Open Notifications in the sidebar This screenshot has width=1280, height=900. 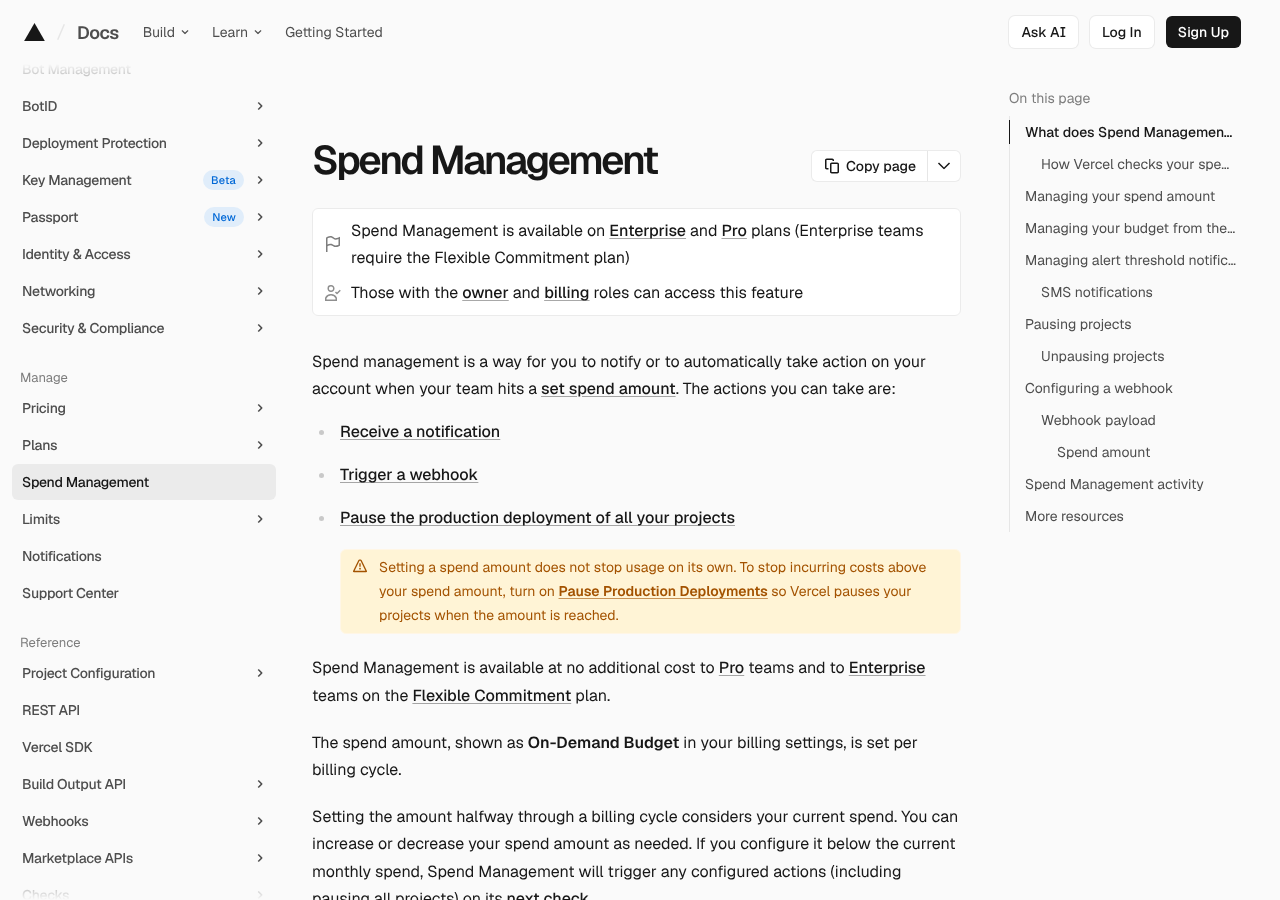click(144, 556)
